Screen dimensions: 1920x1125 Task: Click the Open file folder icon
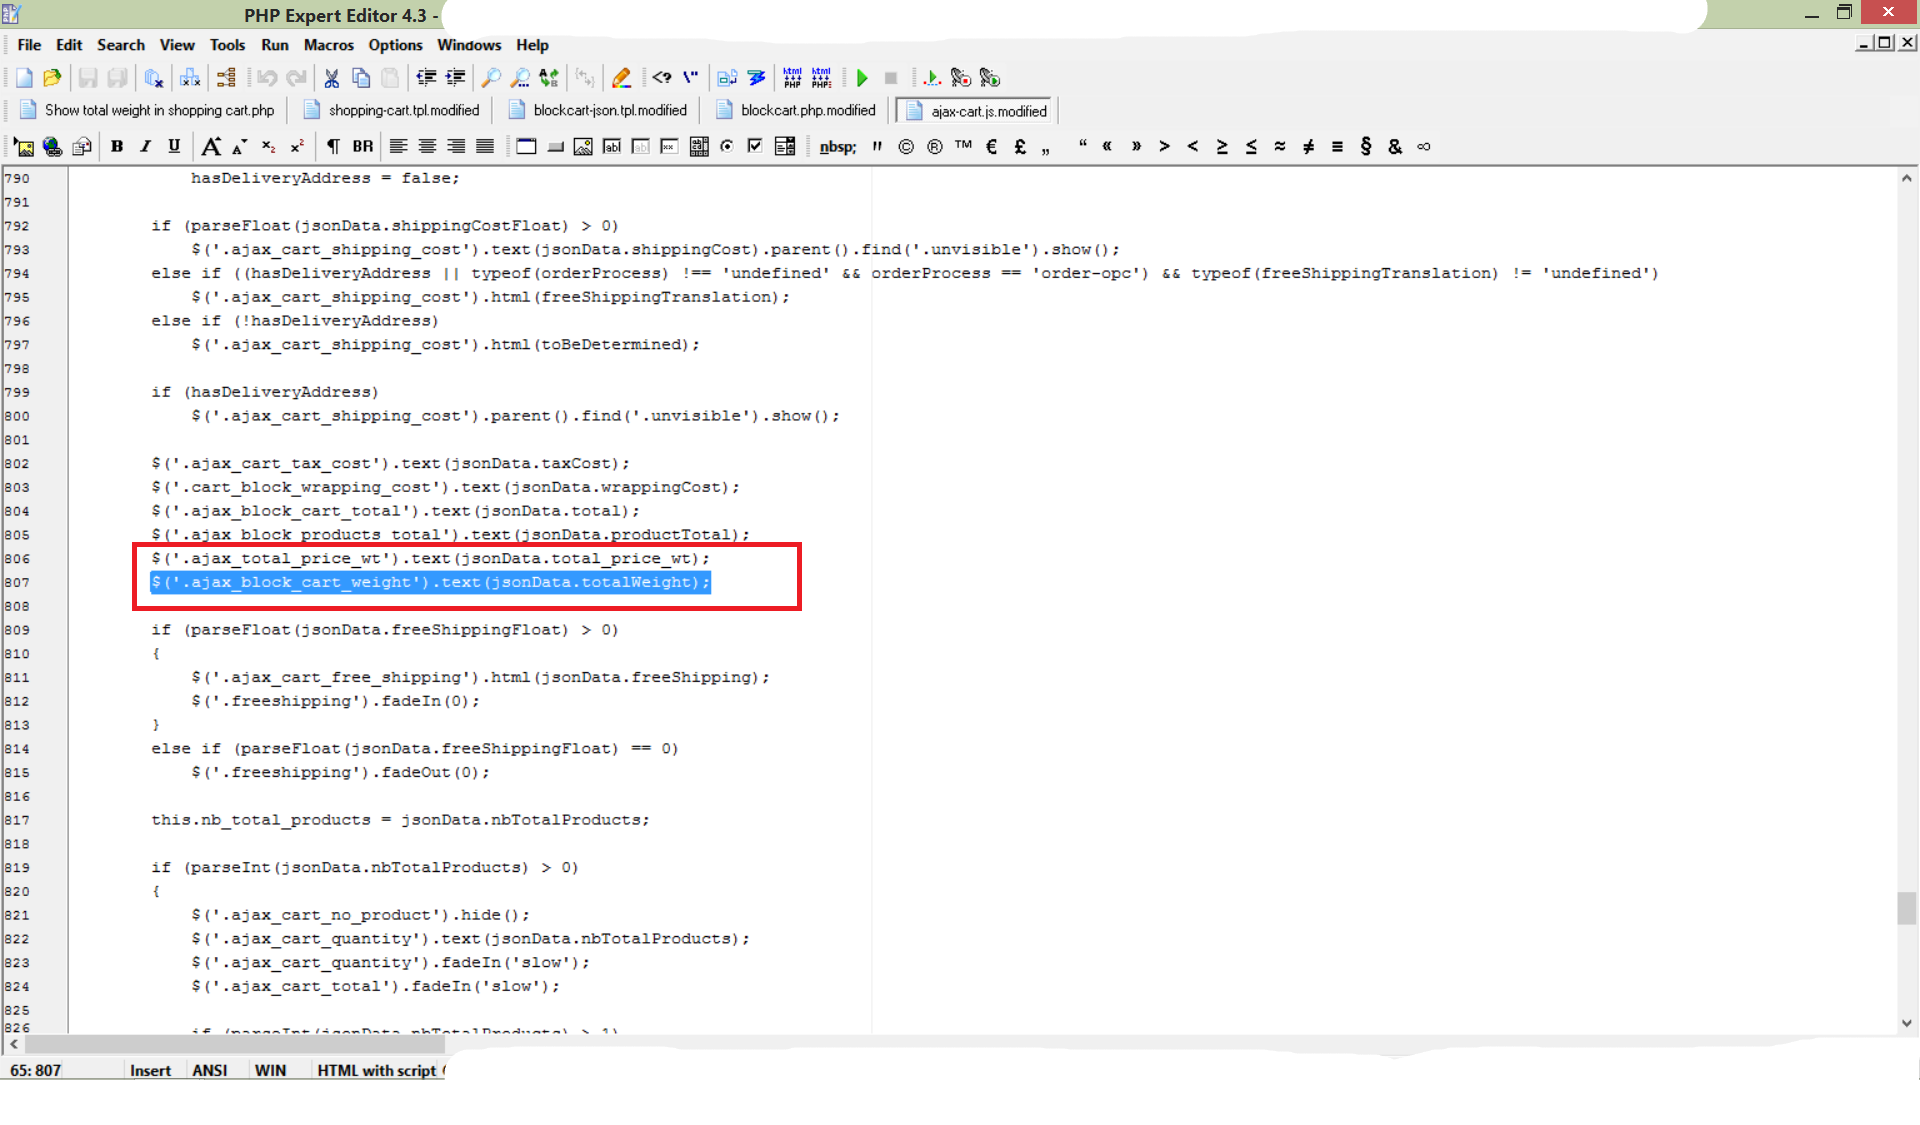click(x=52, y=78)
